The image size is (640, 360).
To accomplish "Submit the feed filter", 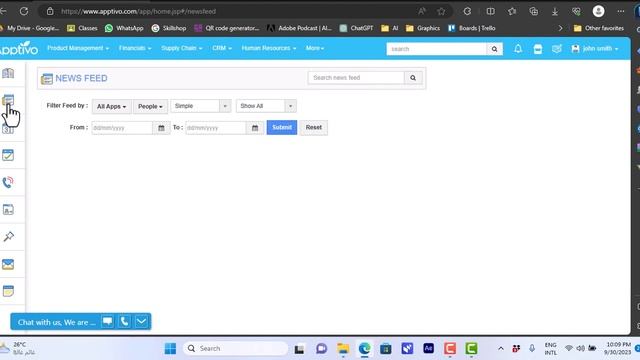I will [x=282, y=127].
